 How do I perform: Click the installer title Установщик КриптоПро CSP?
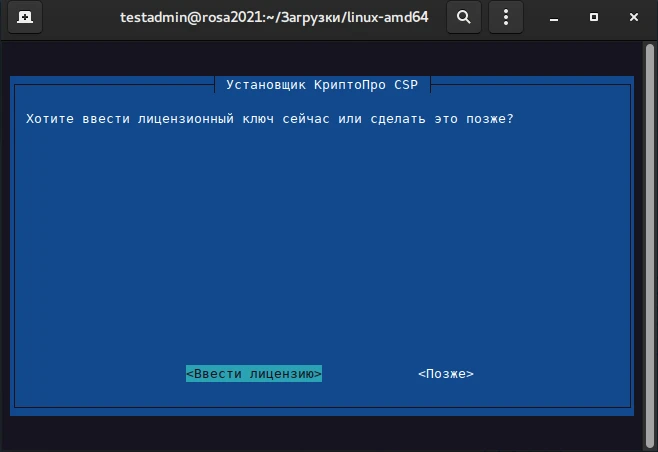(x=322, y=85)
